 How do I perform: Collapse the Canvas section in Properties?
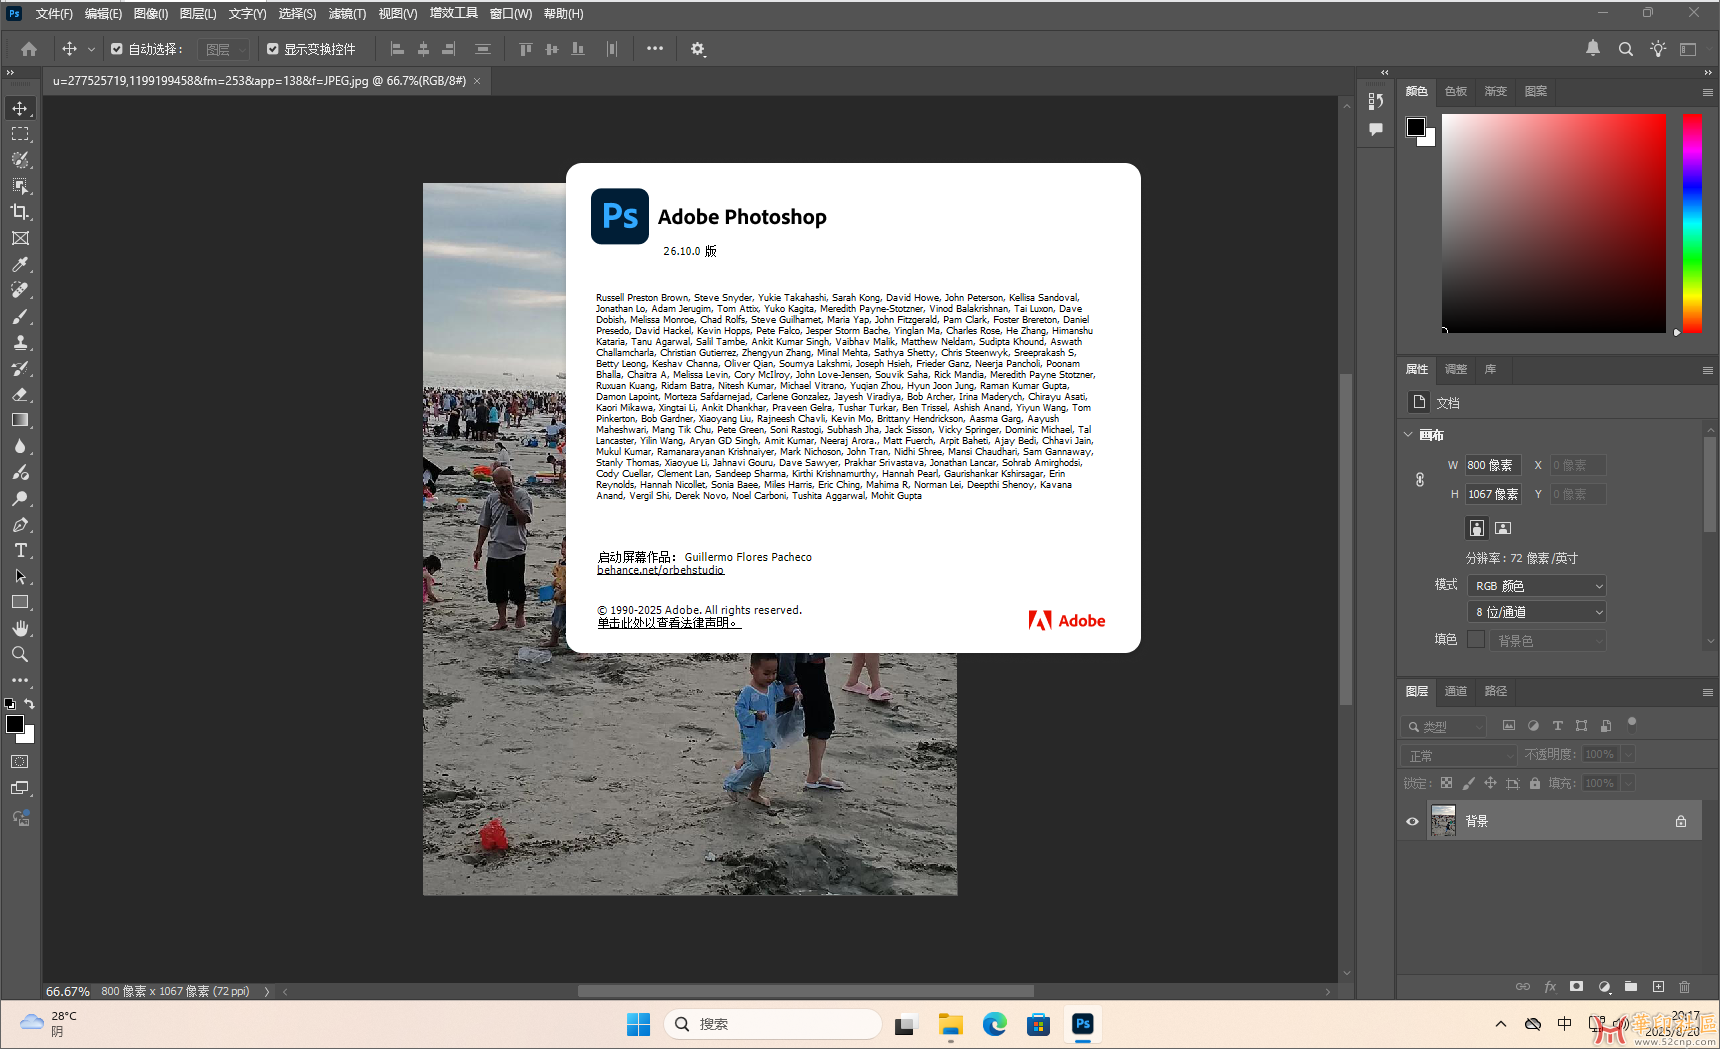tap(1408, 435)
